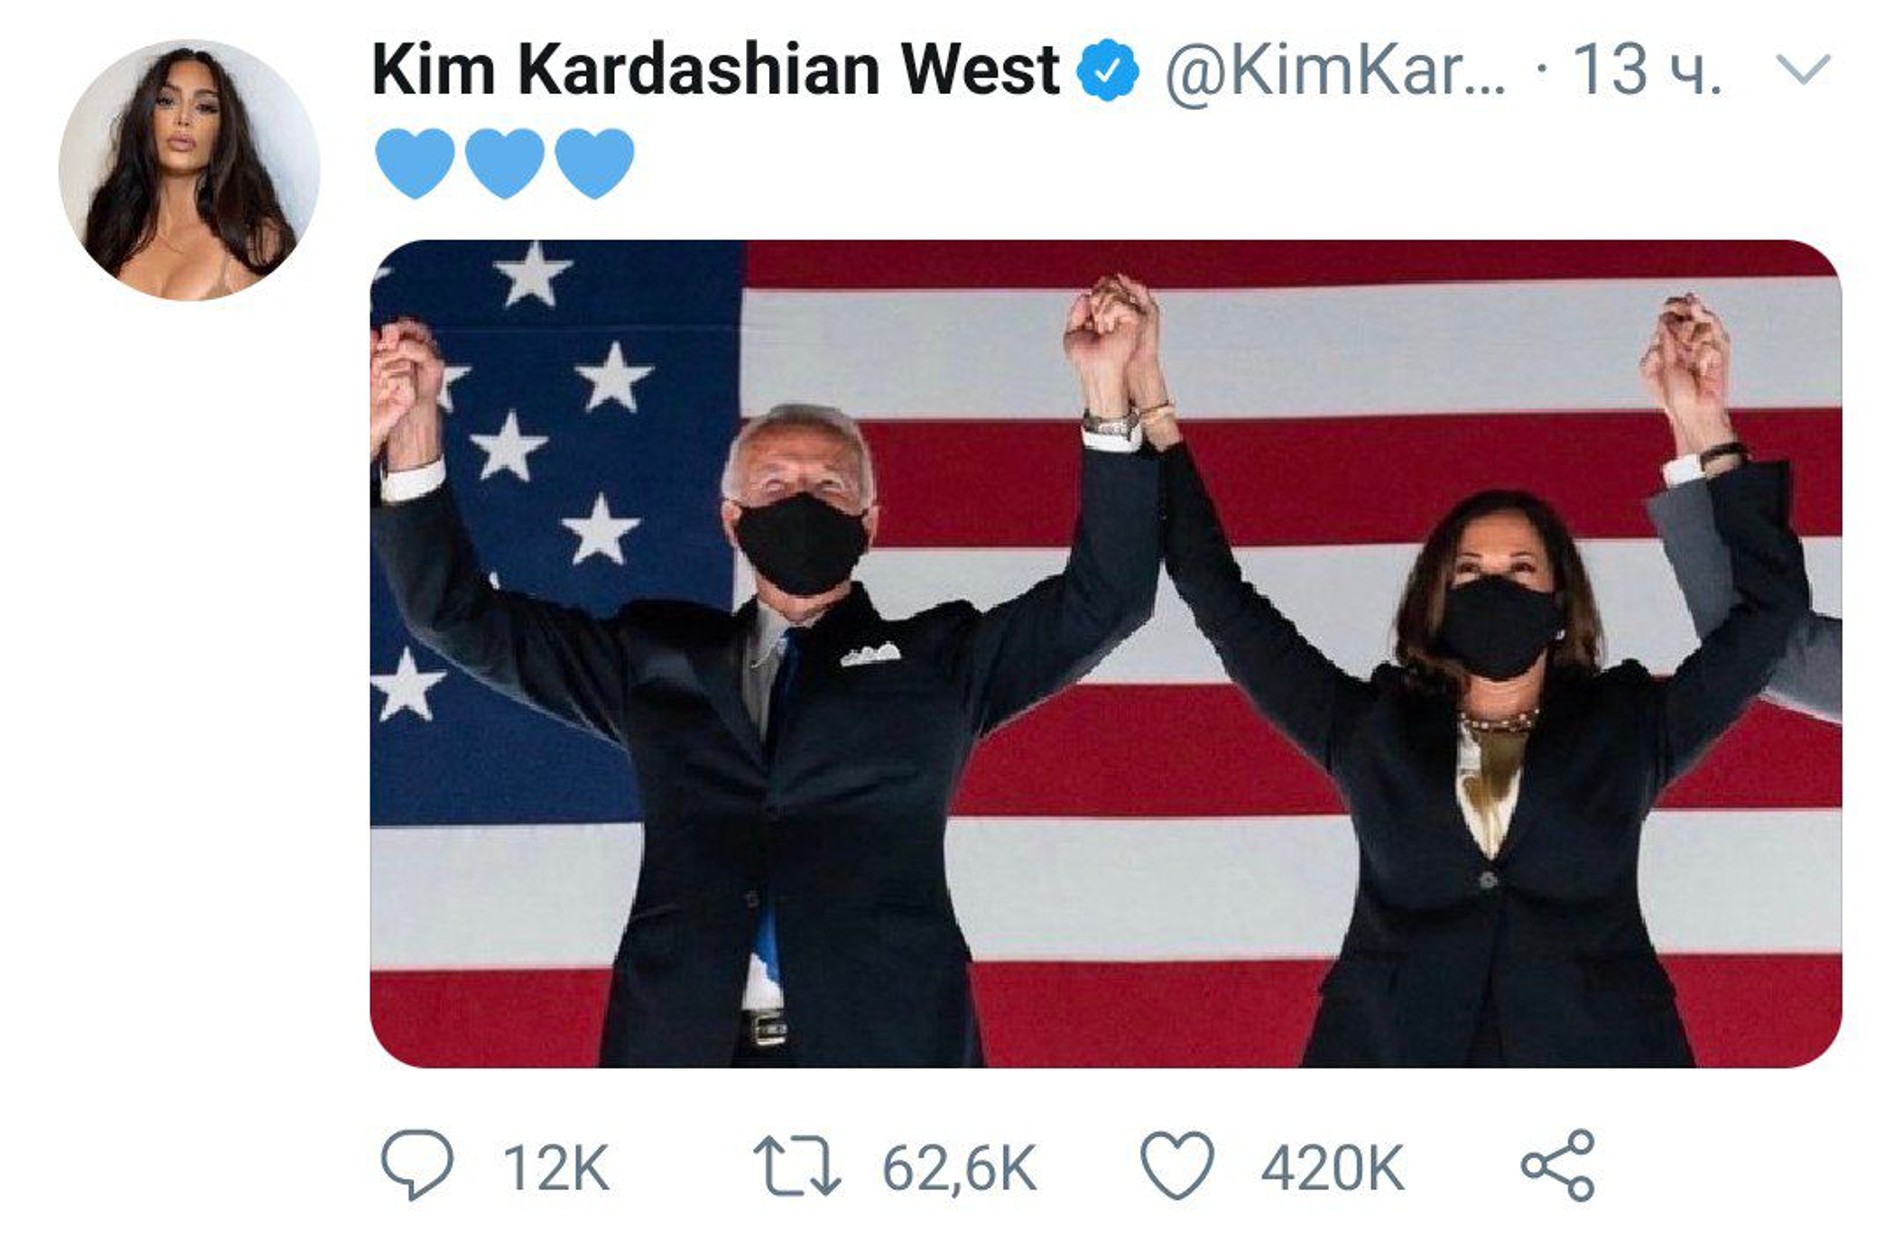Click the Kim Kardashian West name
1900x1249 pixels.
coord(715,70)
